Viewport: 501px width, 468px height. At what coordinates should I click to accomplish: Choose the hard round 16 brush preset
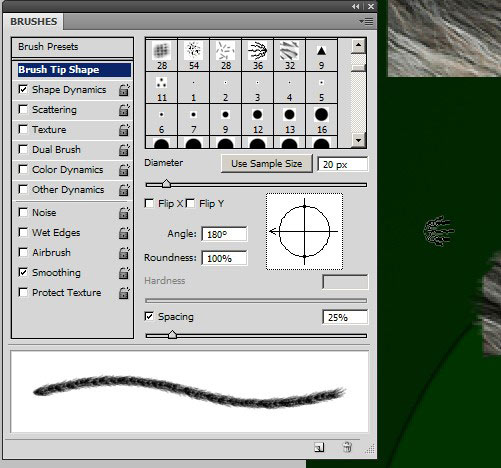click(321, 120)
